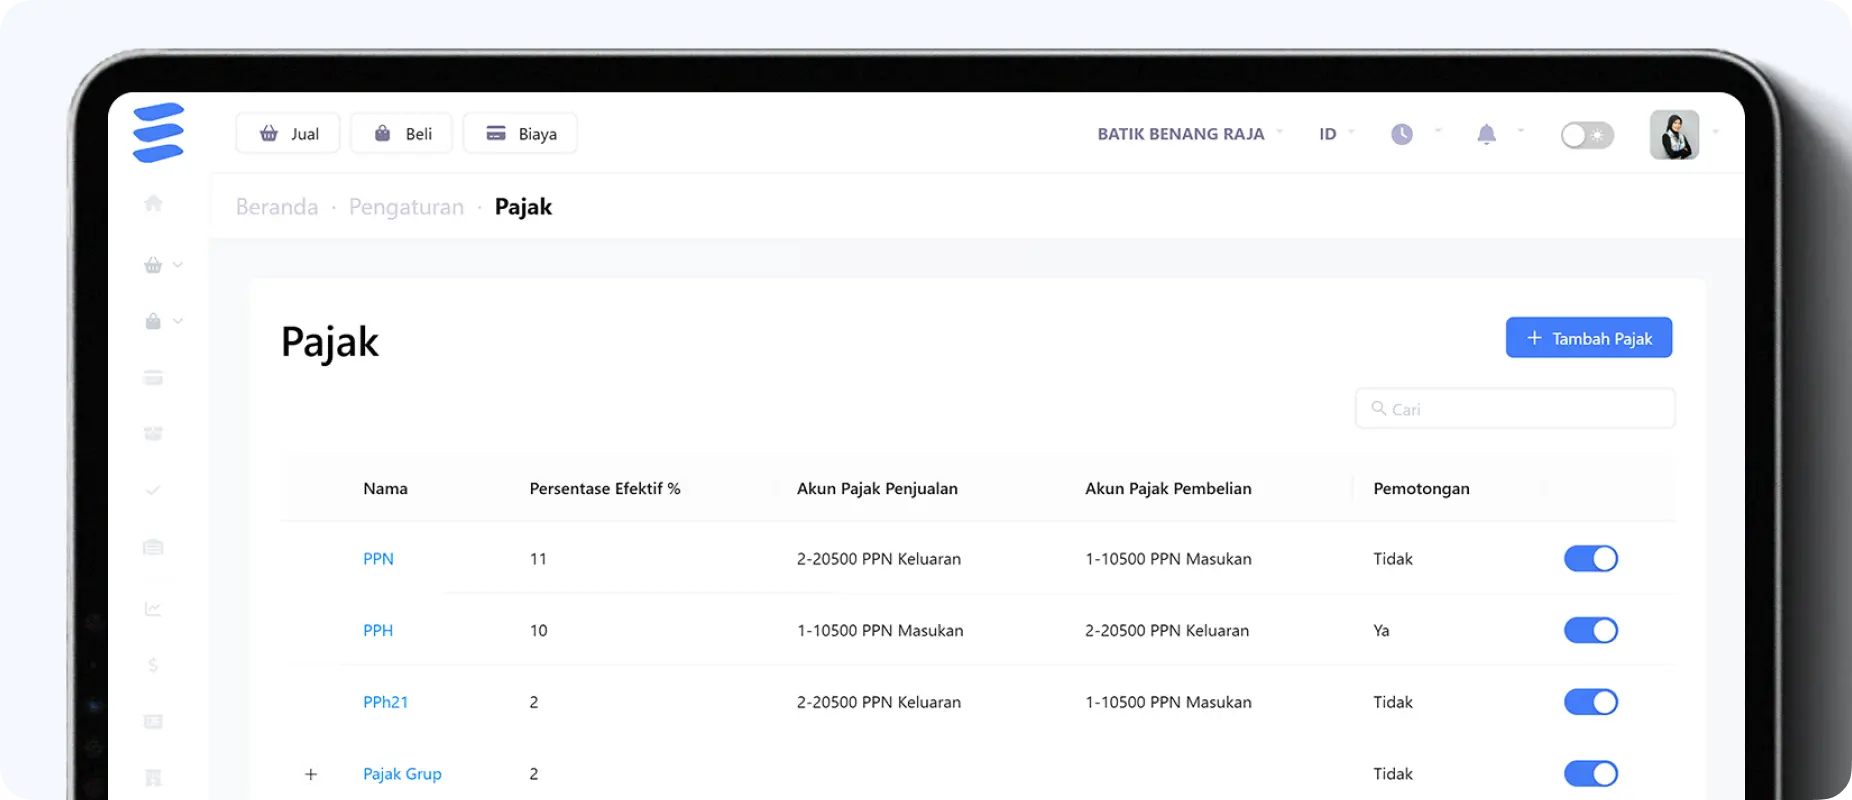Click the PPN percentage value 11

coord(538,559)
